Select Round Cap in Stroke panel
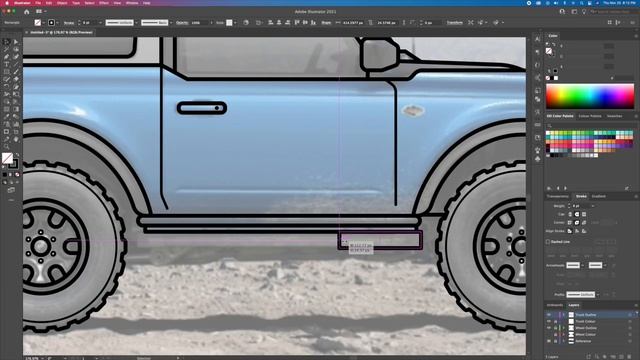Screen dimensions: 640x360 pyautogui.click(x=577, y=214)
